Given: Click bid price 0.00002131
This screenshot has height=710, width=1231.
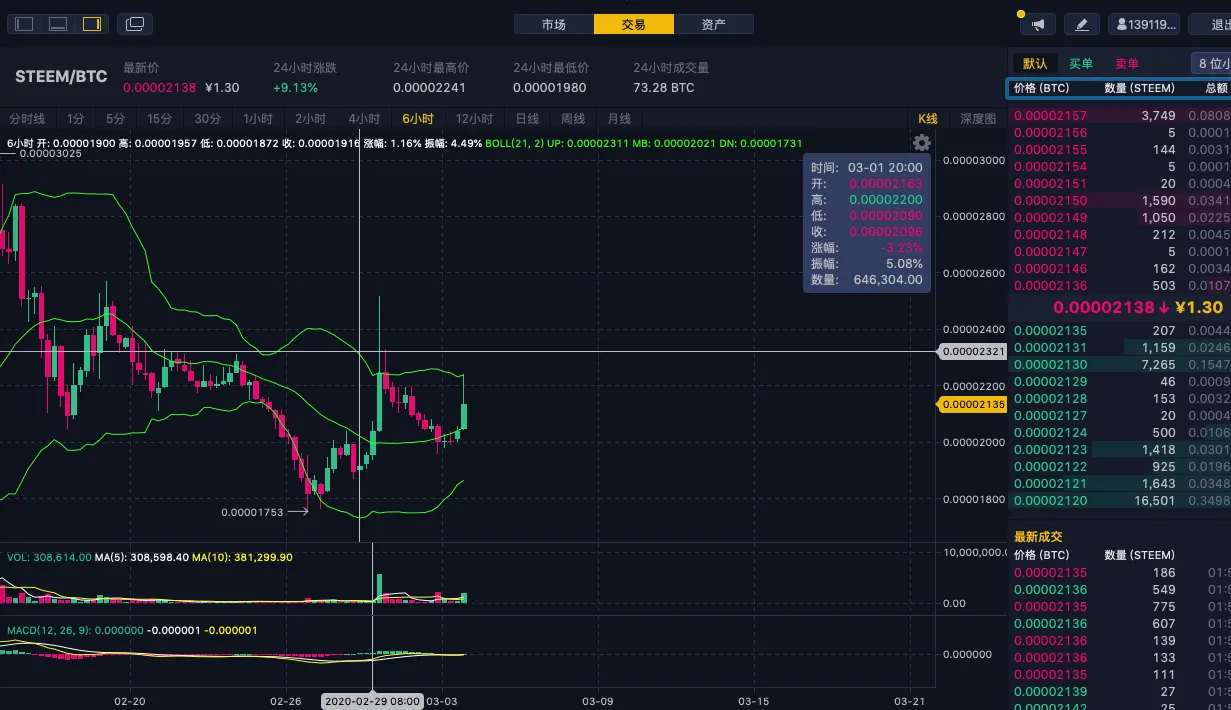Looking at the screenshot, I should click(x=1050, y=348).
